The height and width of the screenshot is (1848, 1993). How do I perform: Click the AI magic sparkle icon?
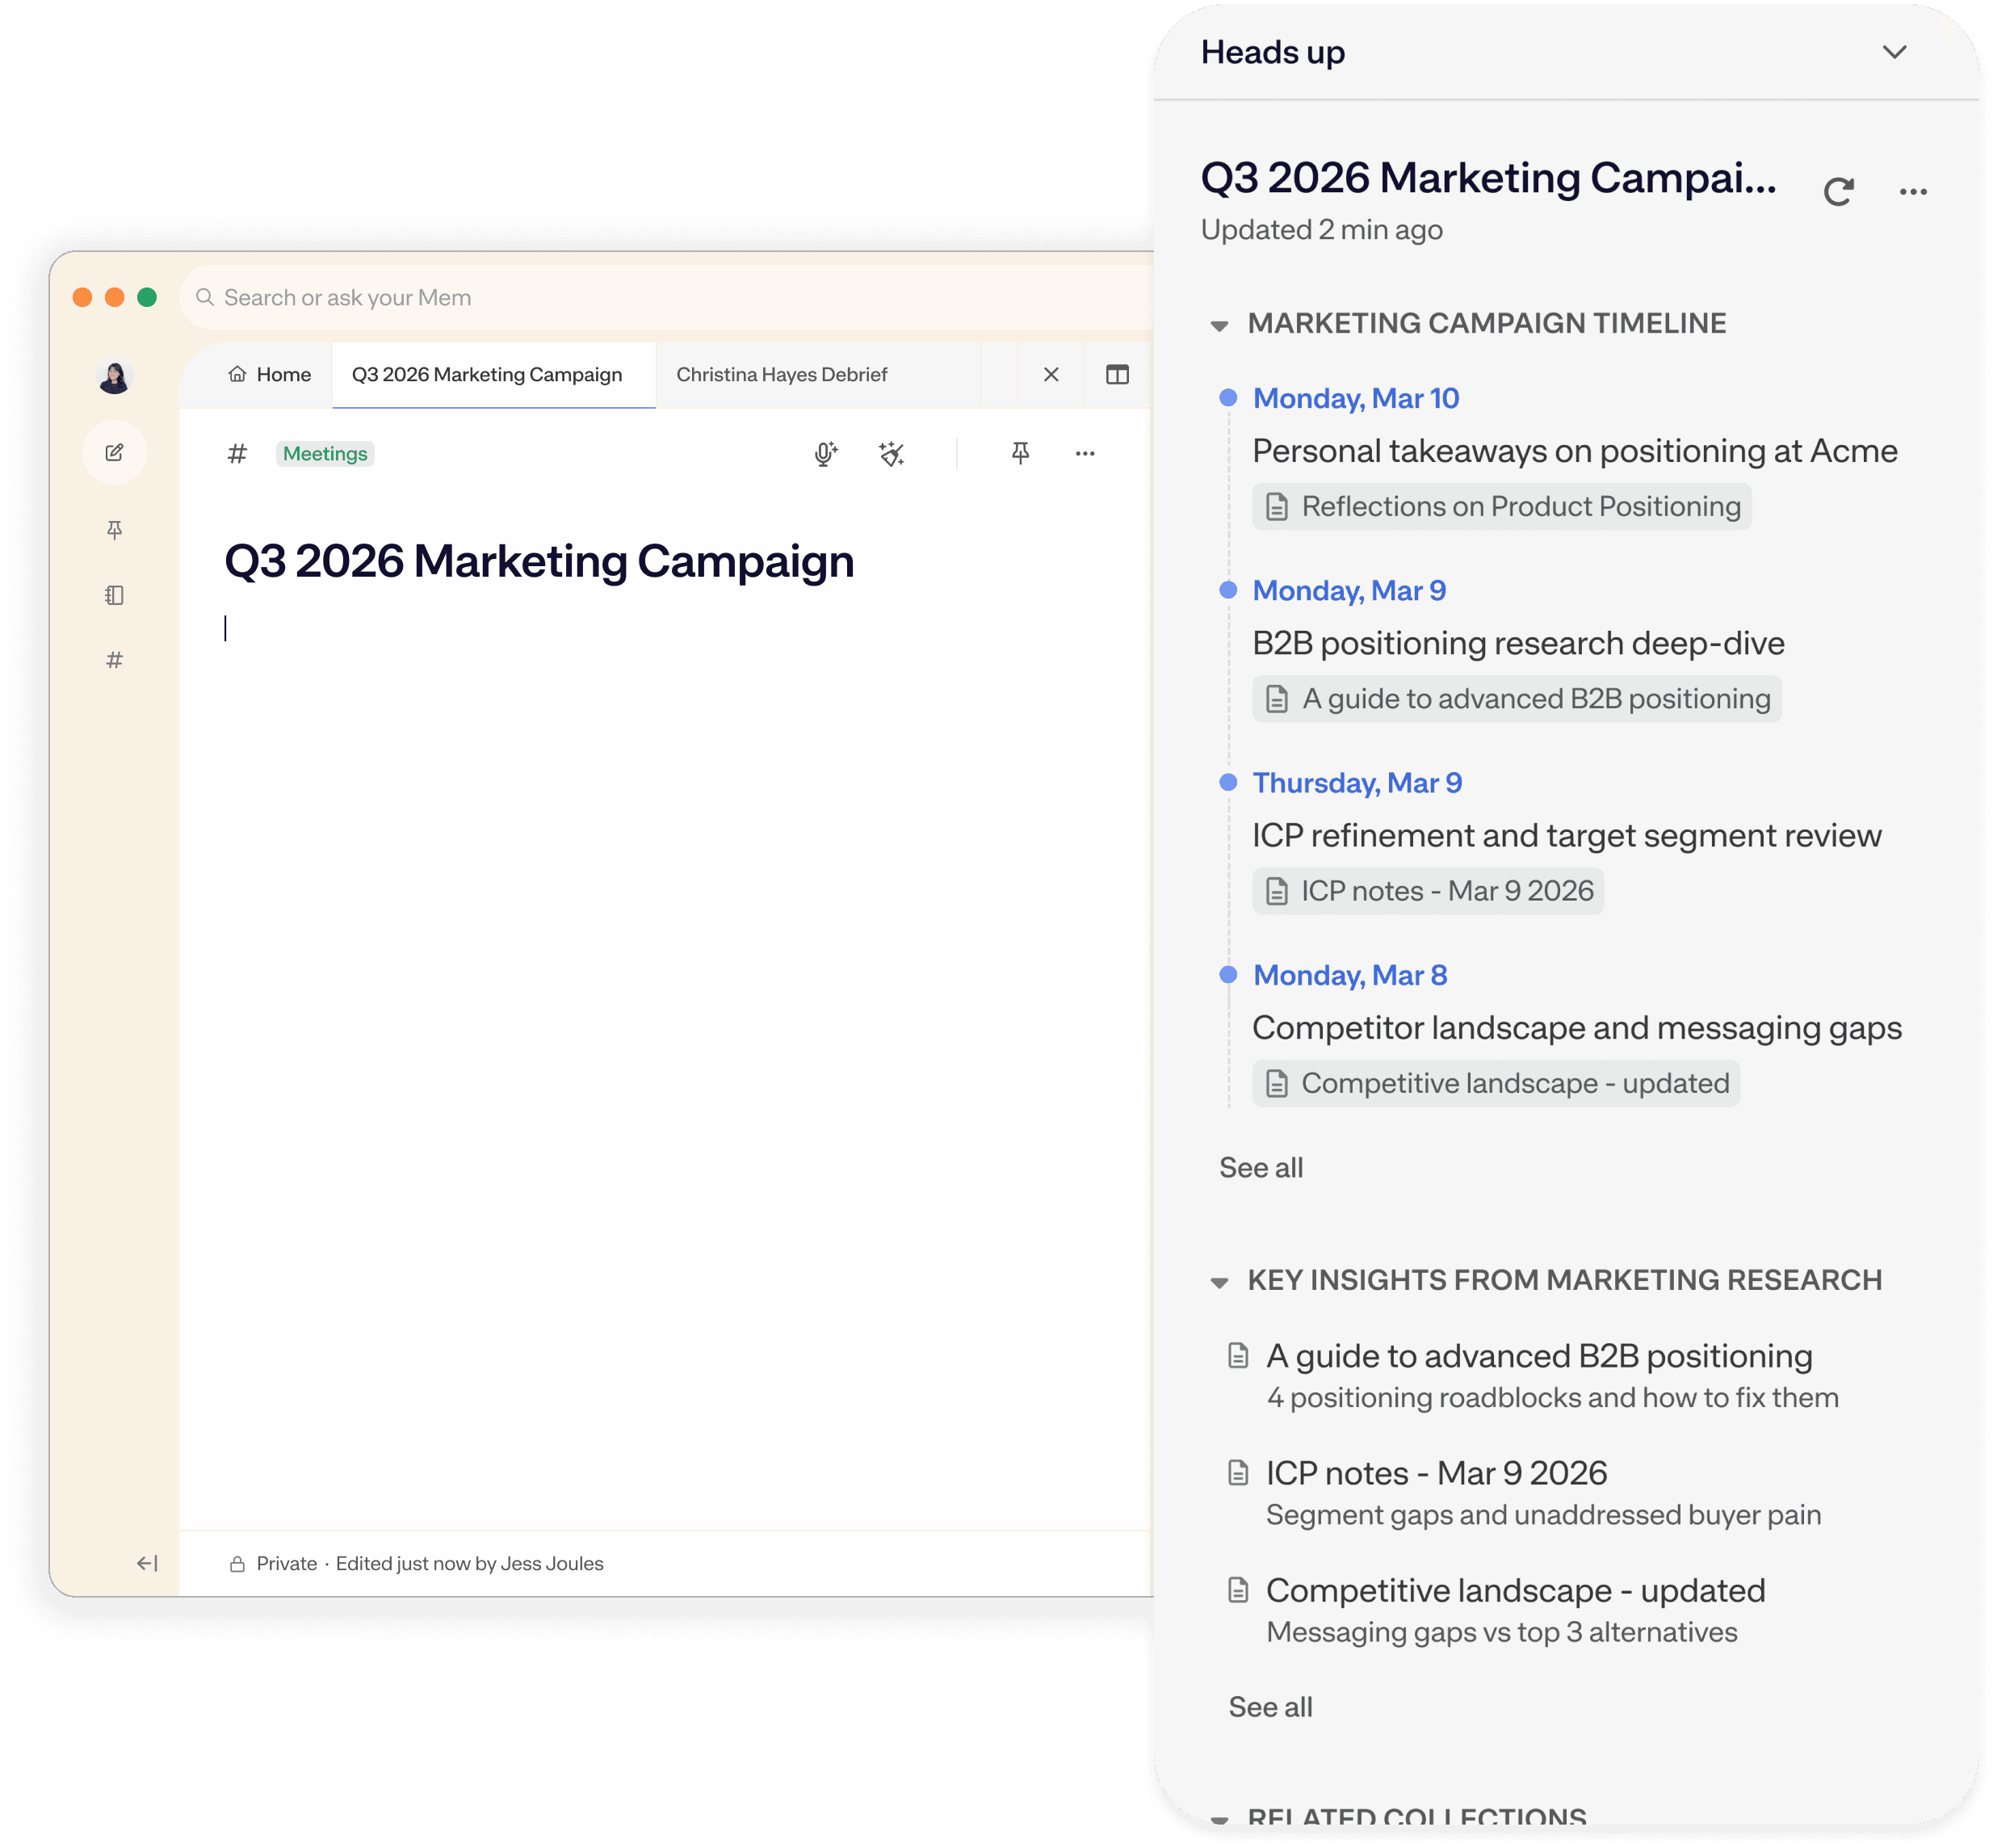[x=891, y=454]
